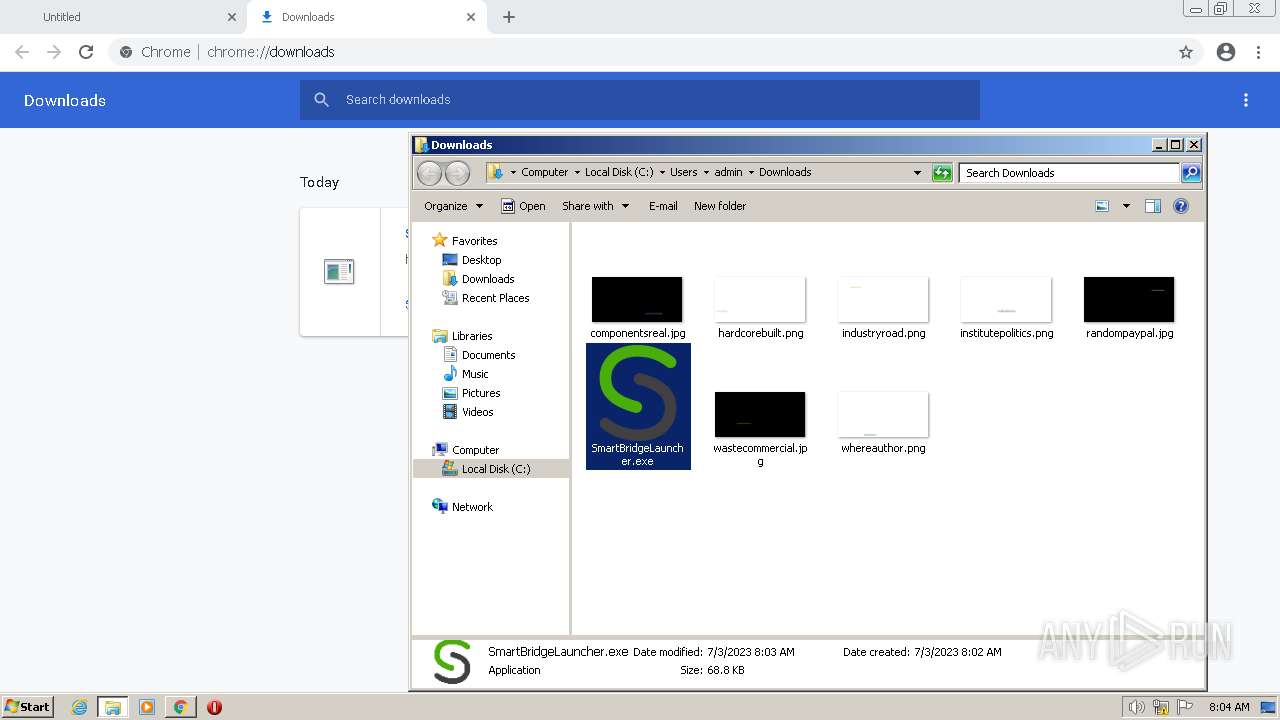The image size is (1280, 720).
Task: Refresh the Explorer folder view
Action: pos(942,173)
